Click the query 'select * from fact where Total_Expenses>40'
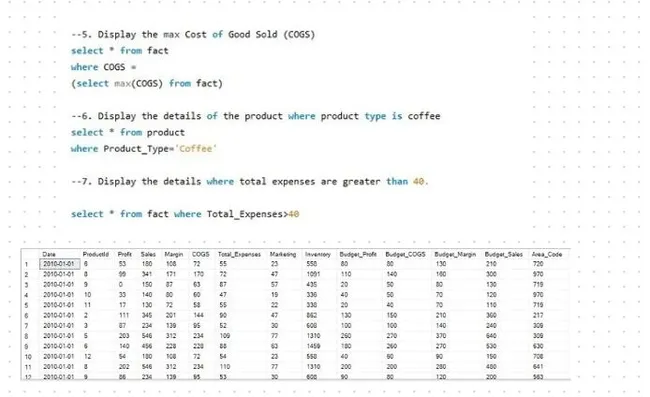Image resolution: width=650 pixels, height=397 pixels. pyautogui.click(x=185, y=214)
